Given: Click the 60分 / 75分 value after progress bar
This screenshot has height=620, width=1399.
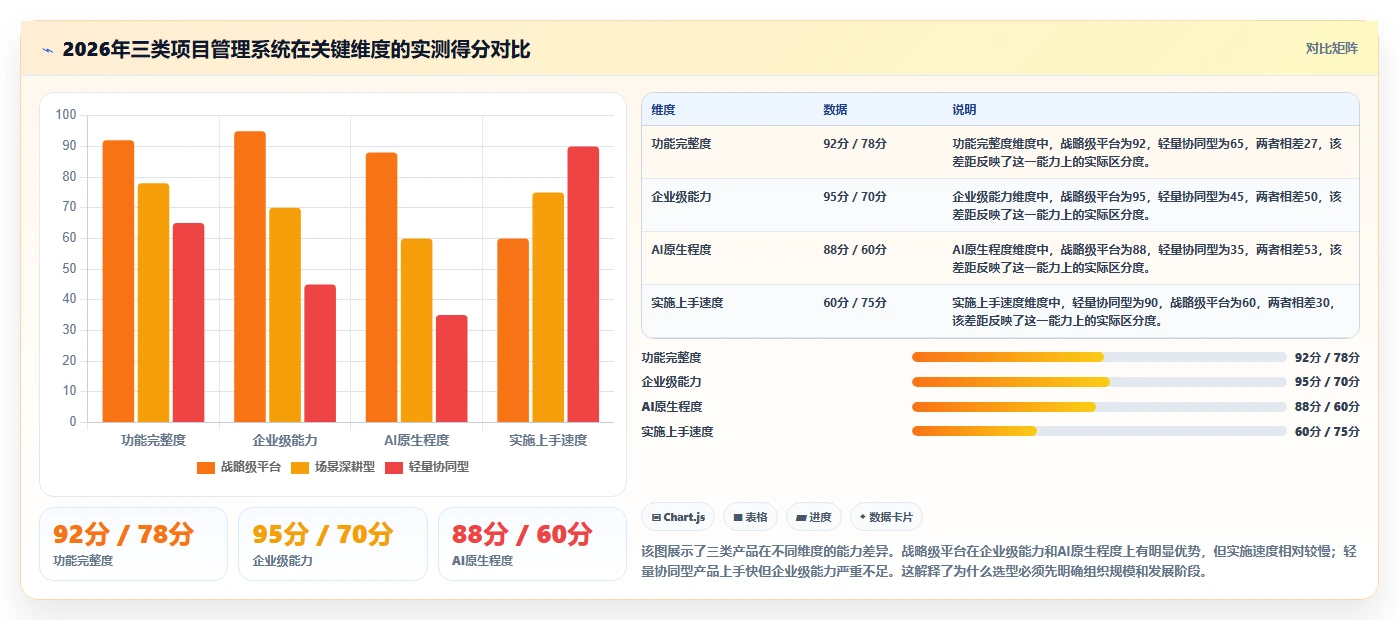Looking at the screenshot, I should (1327, 431).
